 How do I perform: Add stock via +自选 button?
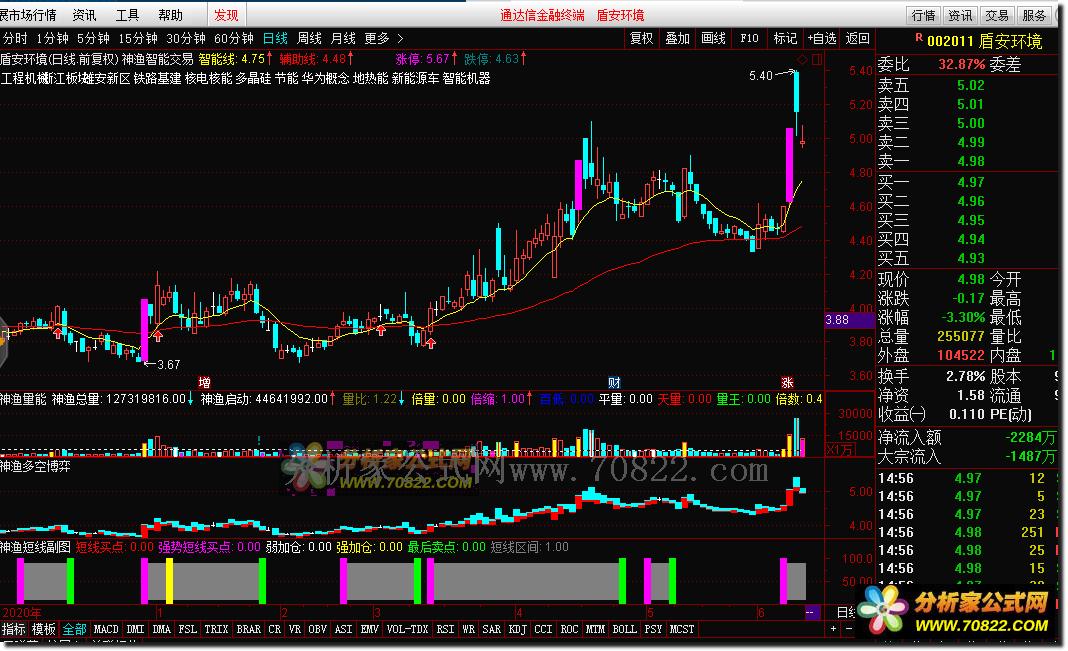821,39
